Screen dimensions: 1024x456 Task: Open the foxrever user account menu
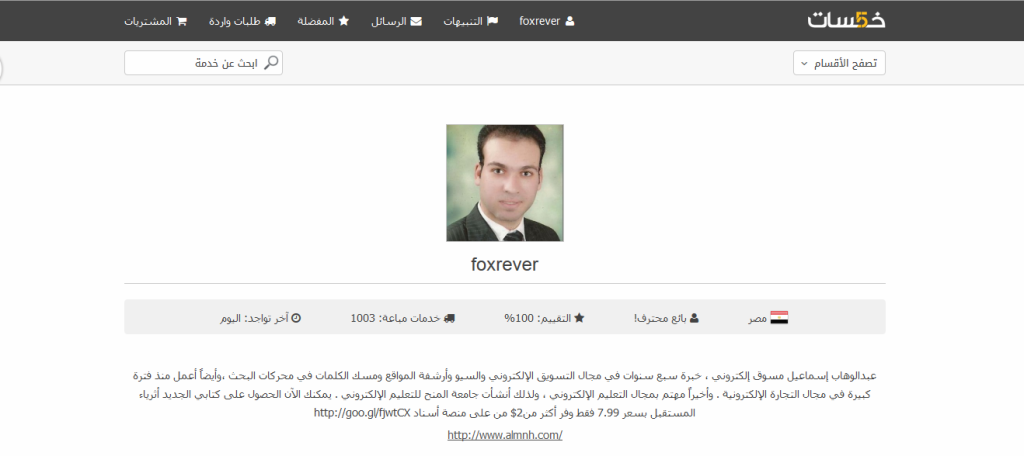click(x=547, y=21)
